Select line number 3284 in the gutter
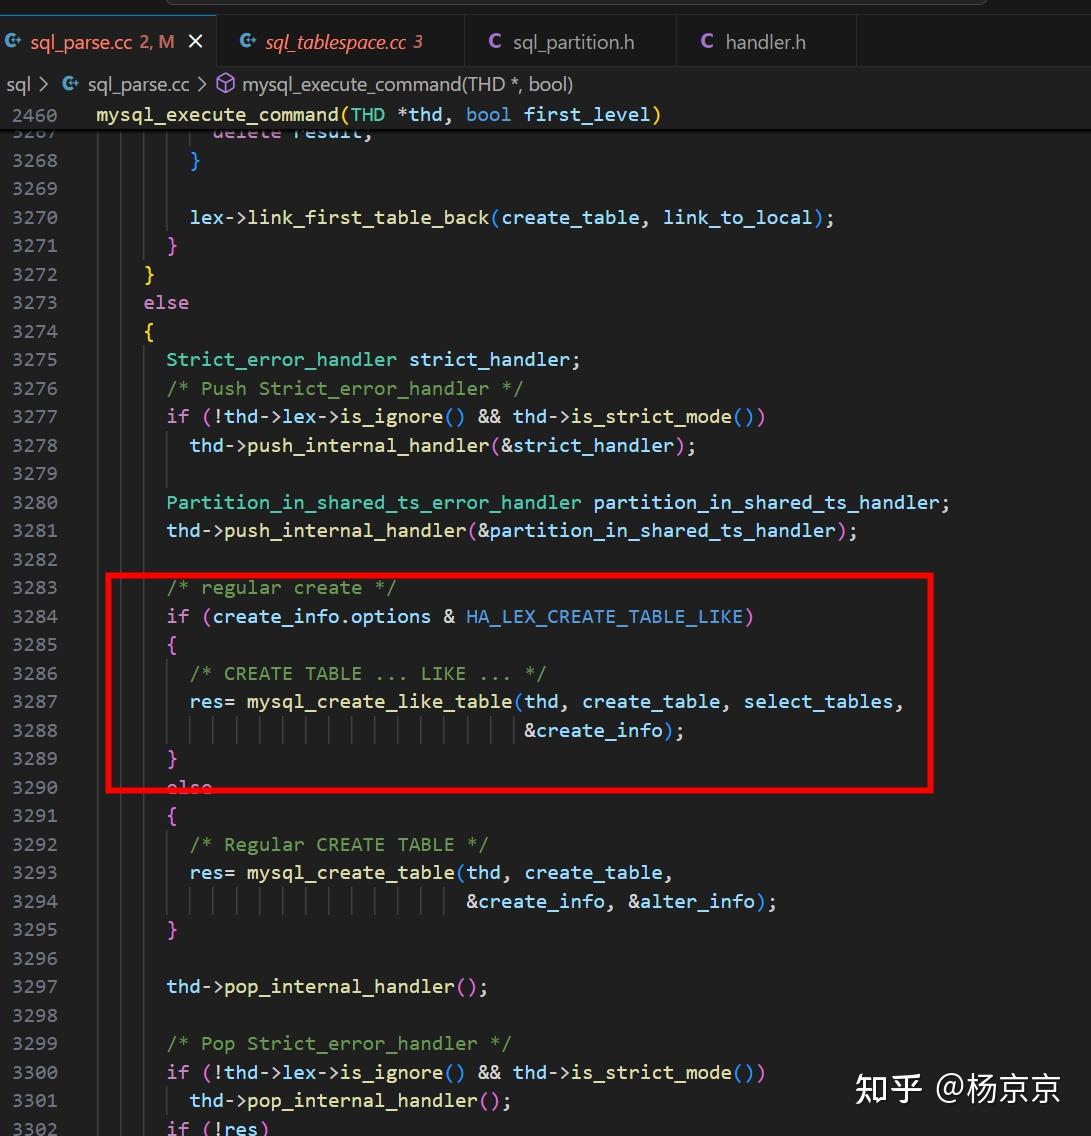The image size is (1091, 1136). pos(35,616)
